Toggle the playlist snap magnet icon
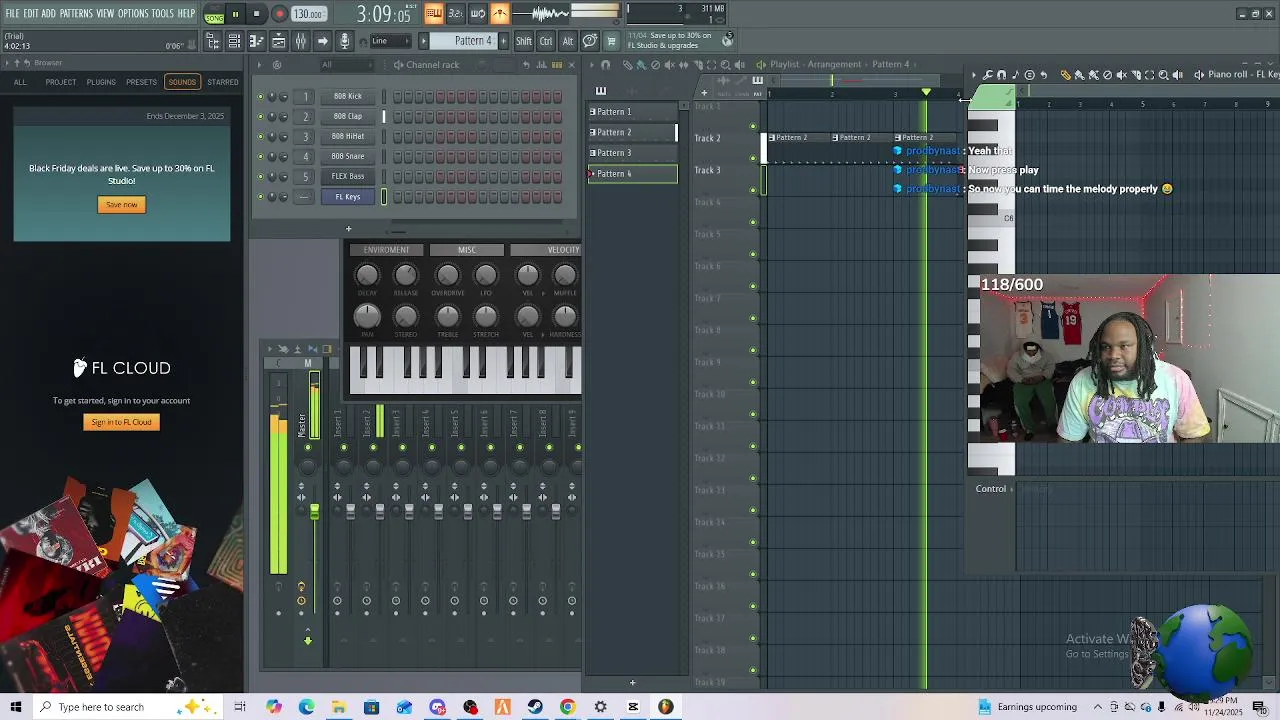 (x=605, y=65)
